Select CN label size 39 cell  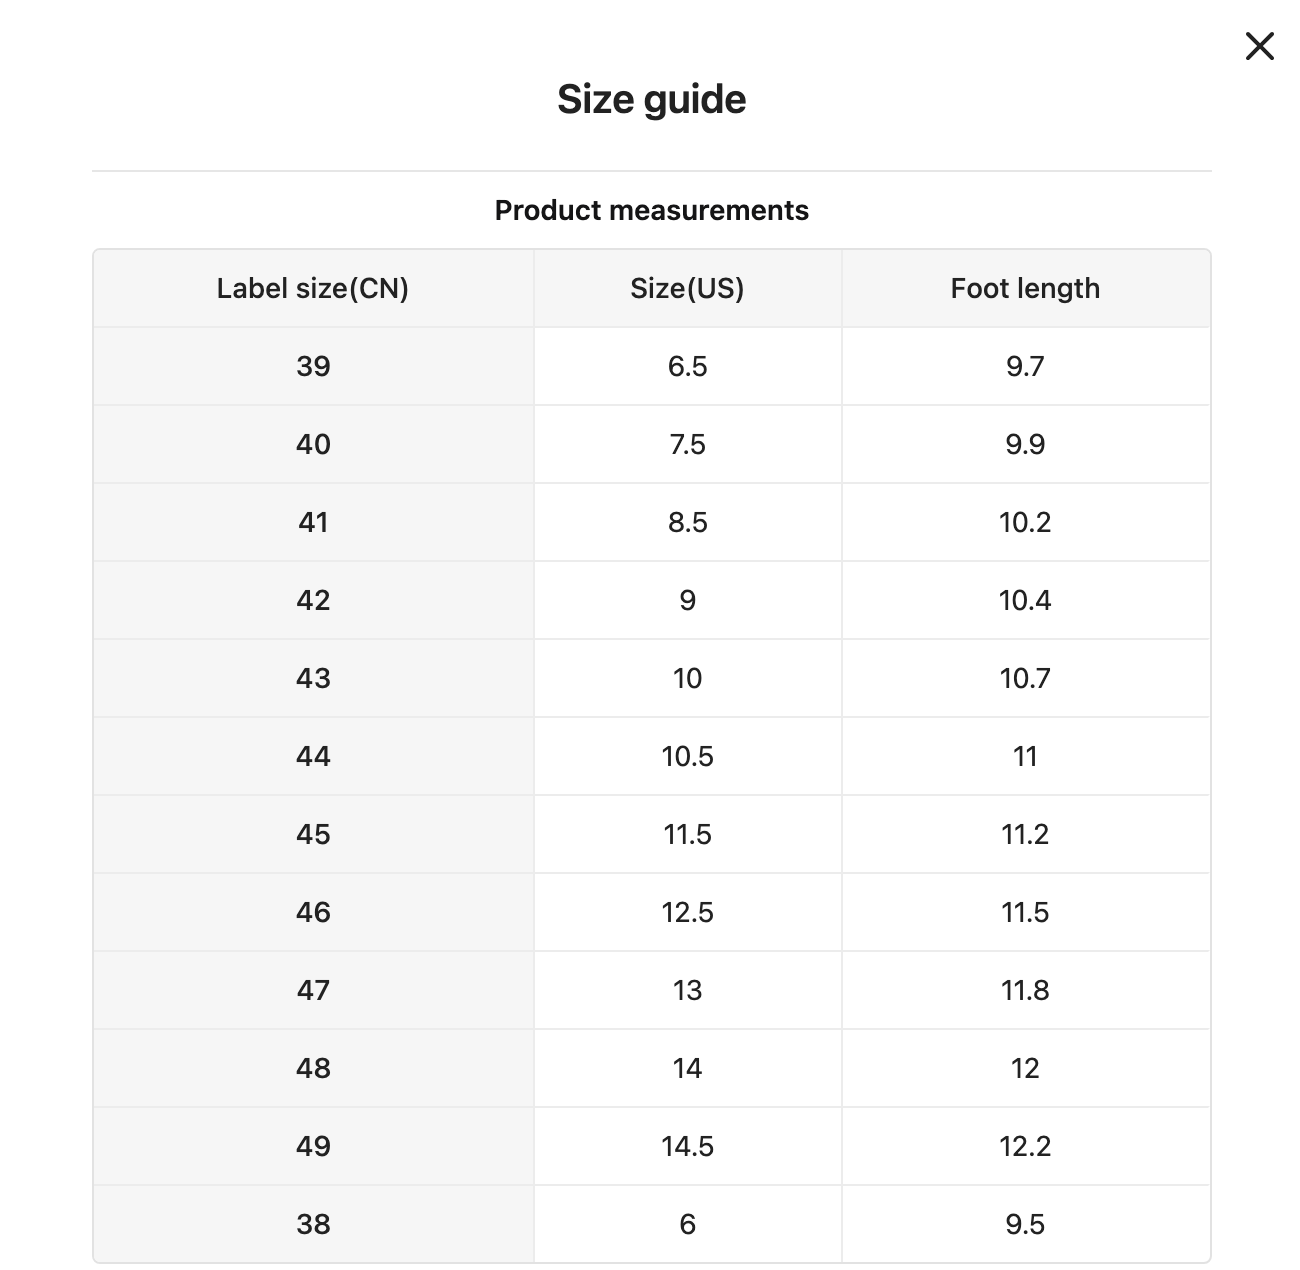coord(313,366)
